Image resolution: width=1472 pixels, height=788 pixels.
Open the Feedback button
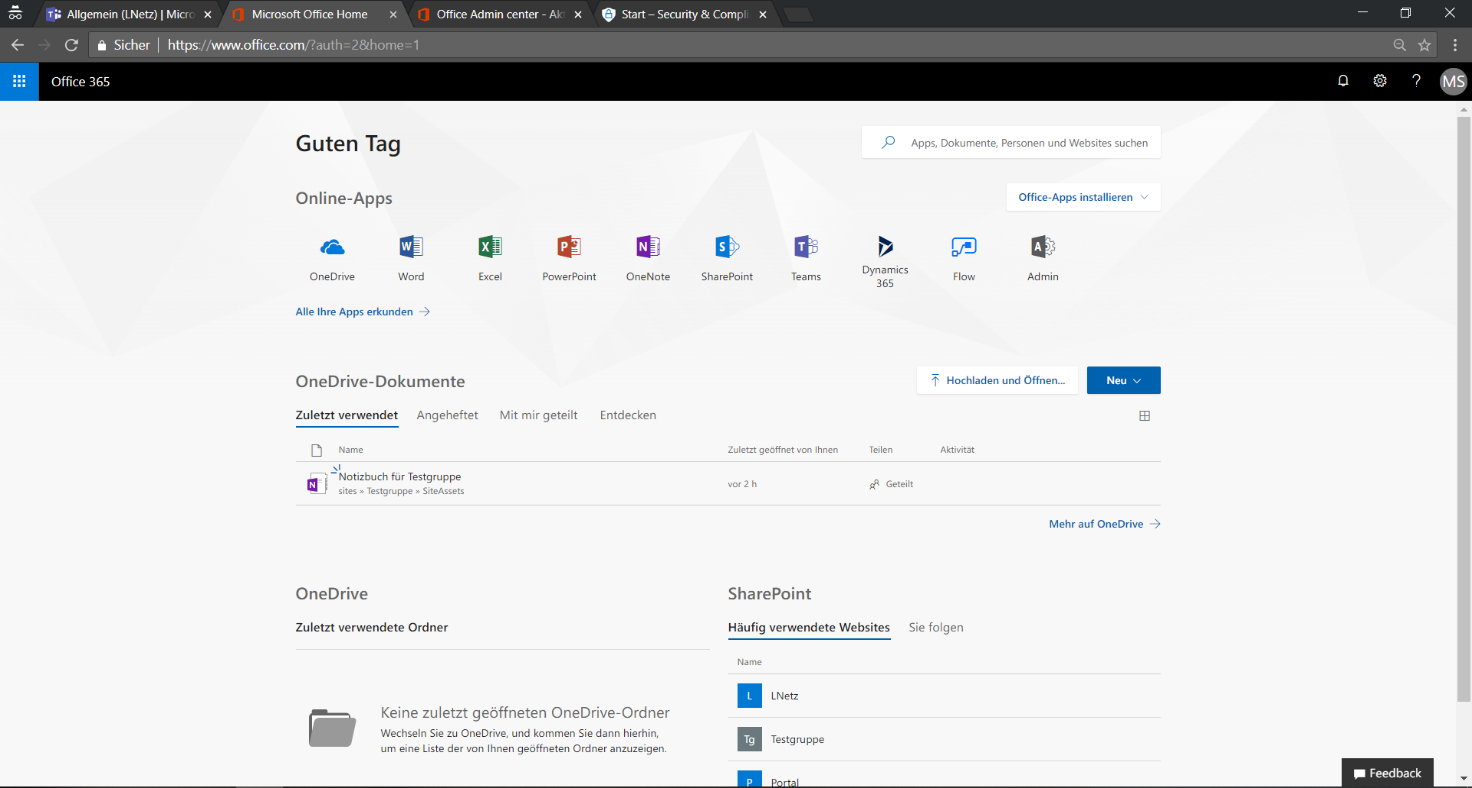point(1387,773)
